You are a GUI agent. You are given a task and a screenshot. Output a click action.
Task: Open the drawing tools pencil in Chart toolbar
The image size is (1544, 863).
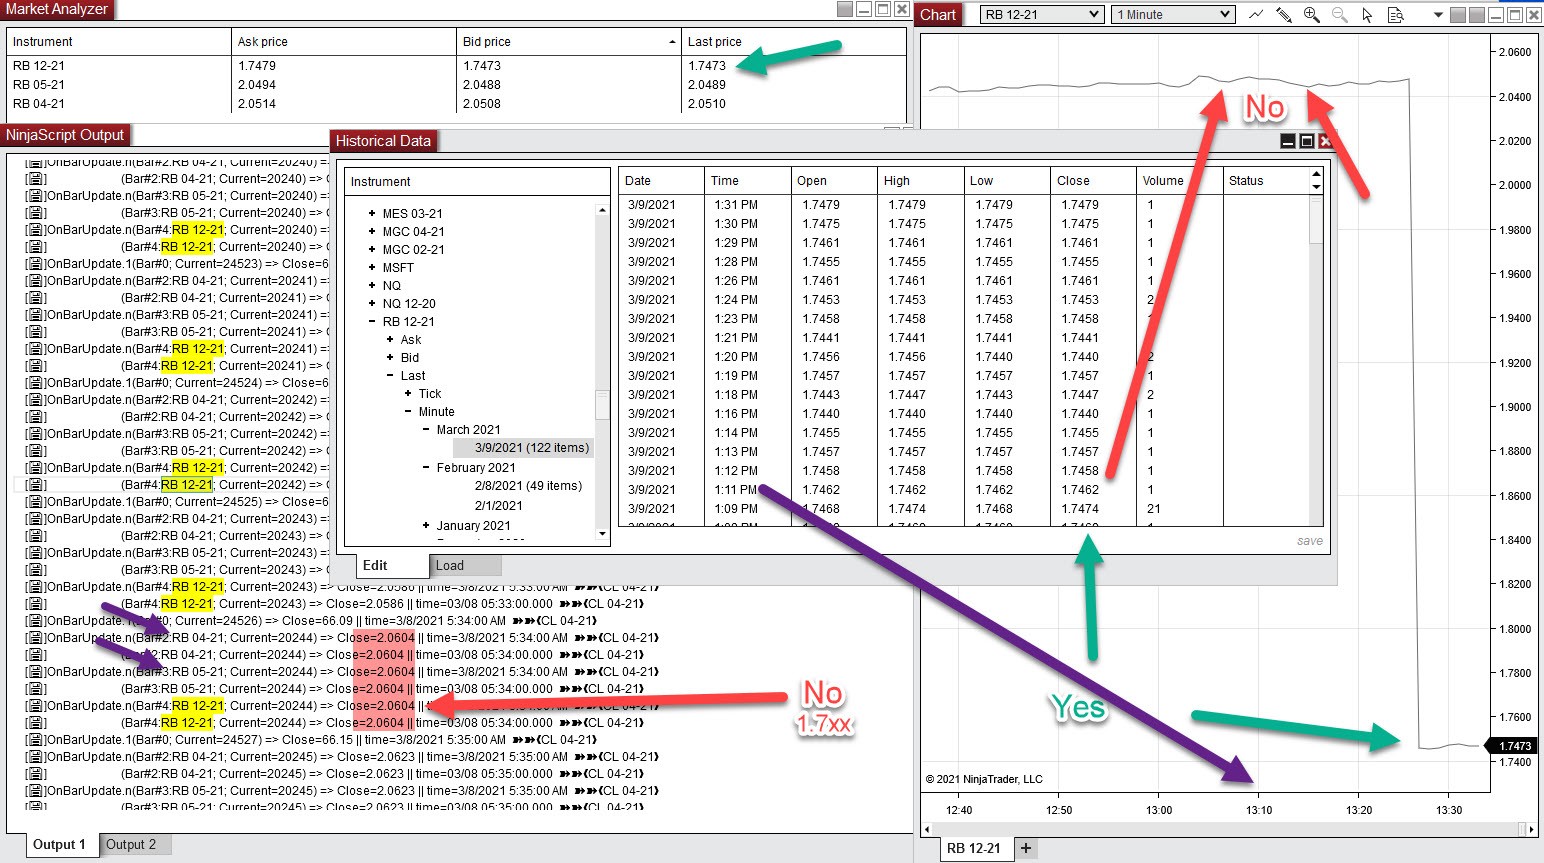coord(1284,15)
